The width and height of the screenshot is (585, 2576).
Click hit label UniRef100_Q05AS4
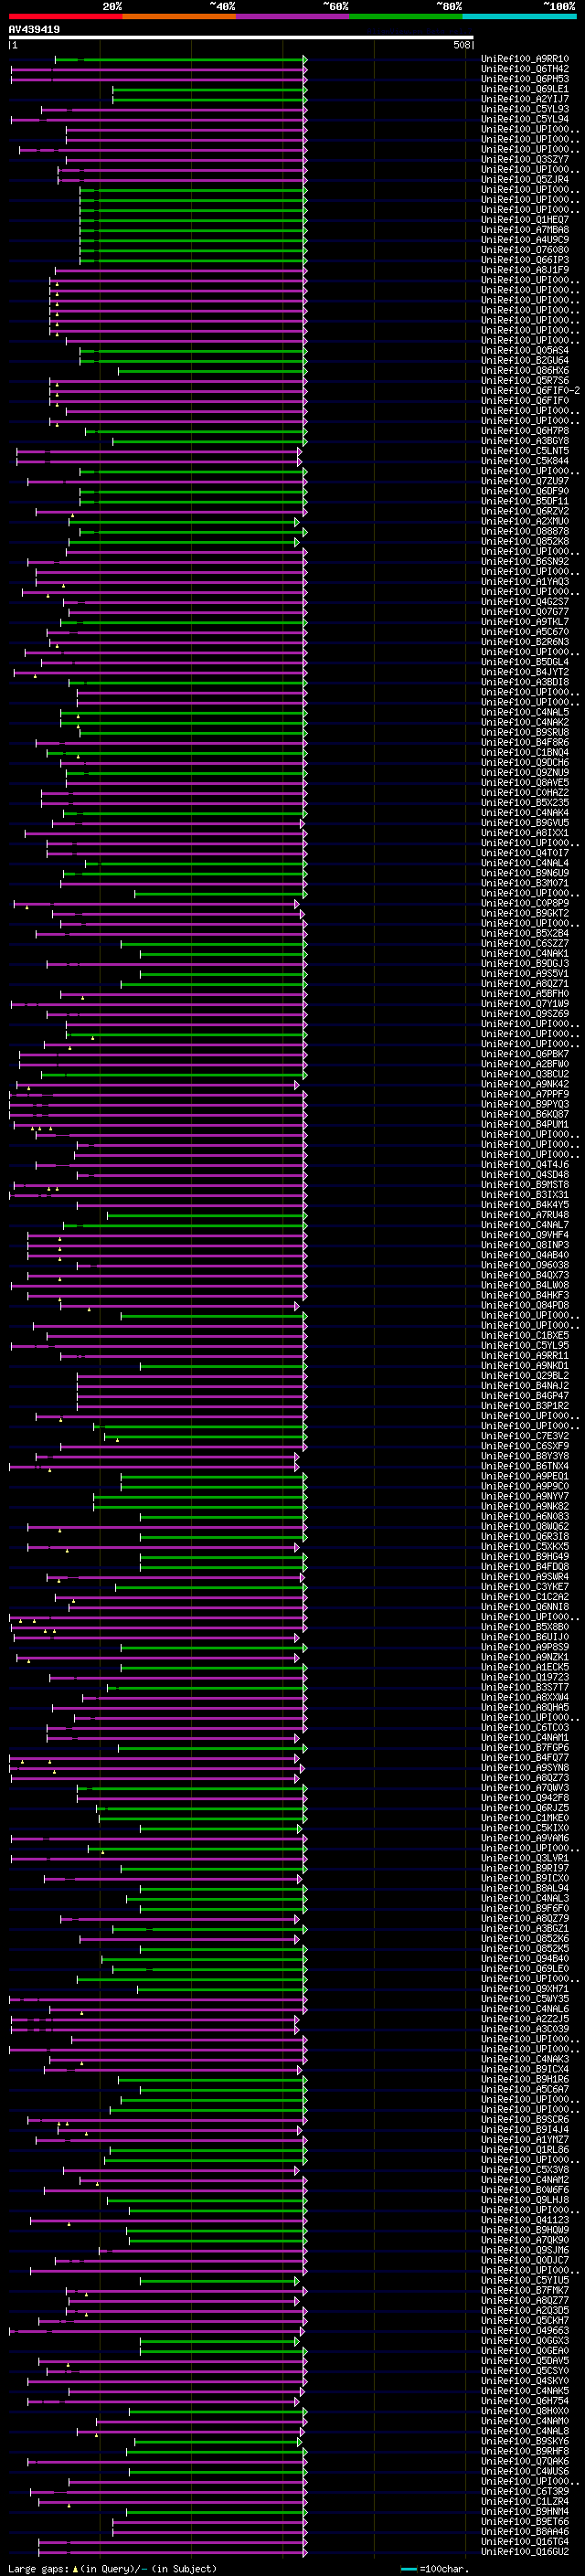point(525,351)
